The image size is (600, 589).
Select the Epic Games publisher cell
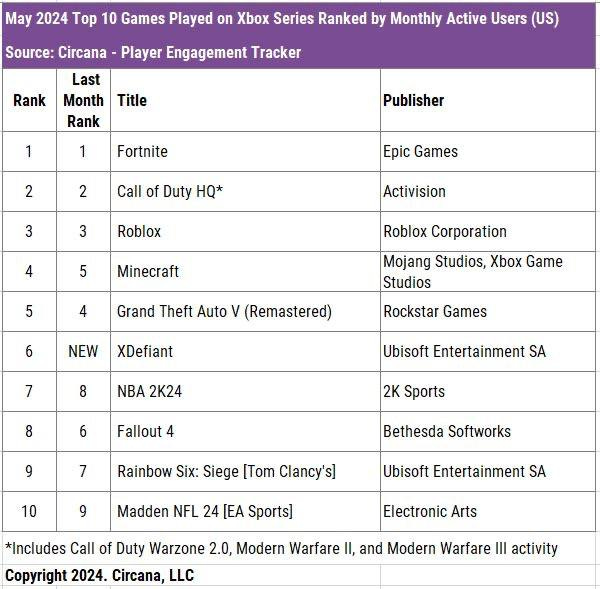(x=420, y=152)
